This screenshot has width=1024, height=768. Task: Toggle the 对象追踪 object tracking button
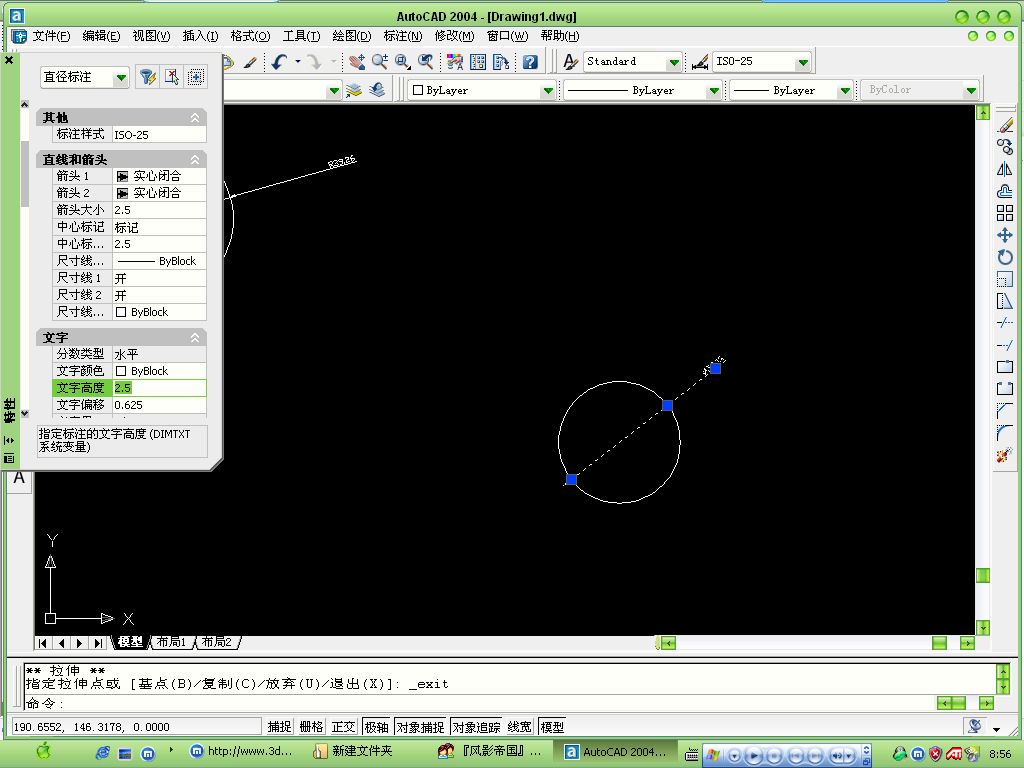pos(476,726)
